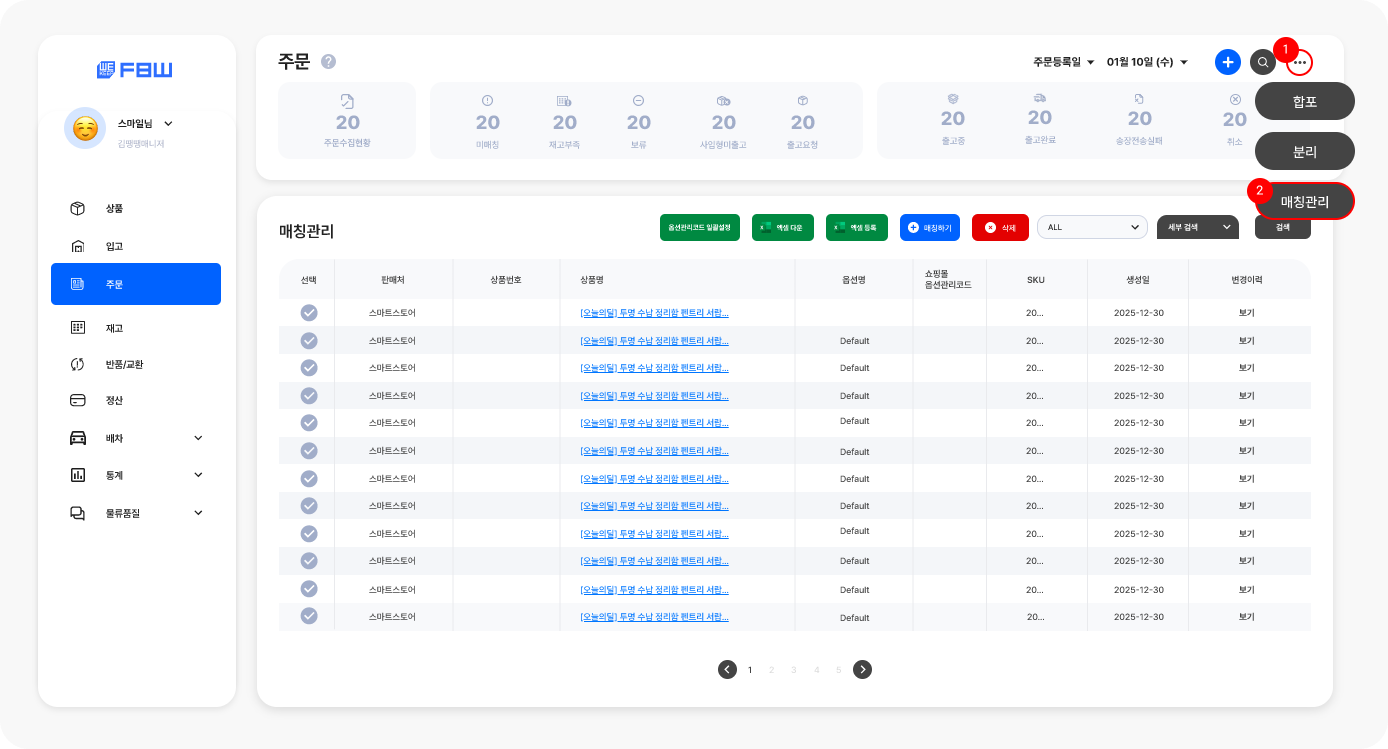
Task: Click the 엑셀 다운 button
Action: click(783, 227)
